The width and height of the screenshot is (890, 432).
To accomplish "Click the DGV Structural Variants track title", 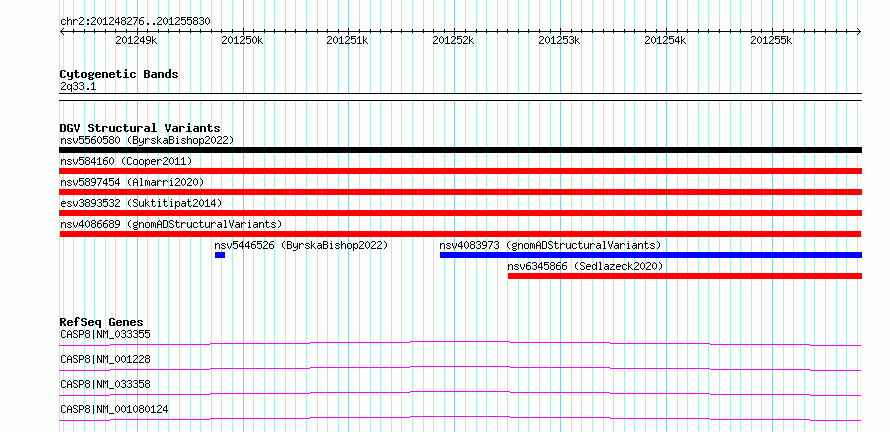I will click(140, 128).
